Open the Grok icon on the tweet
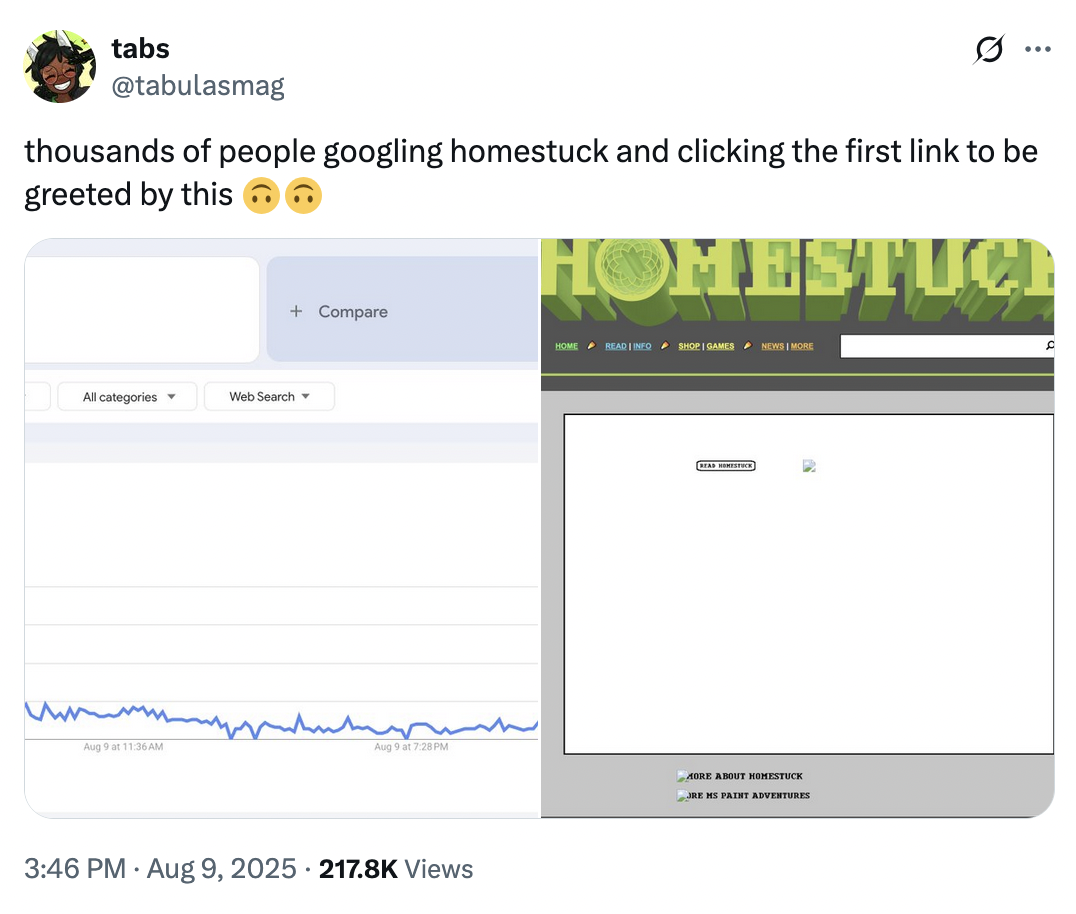Image resolution: width=1076 pixels, height=914 pixels. [x=989, y=50]
